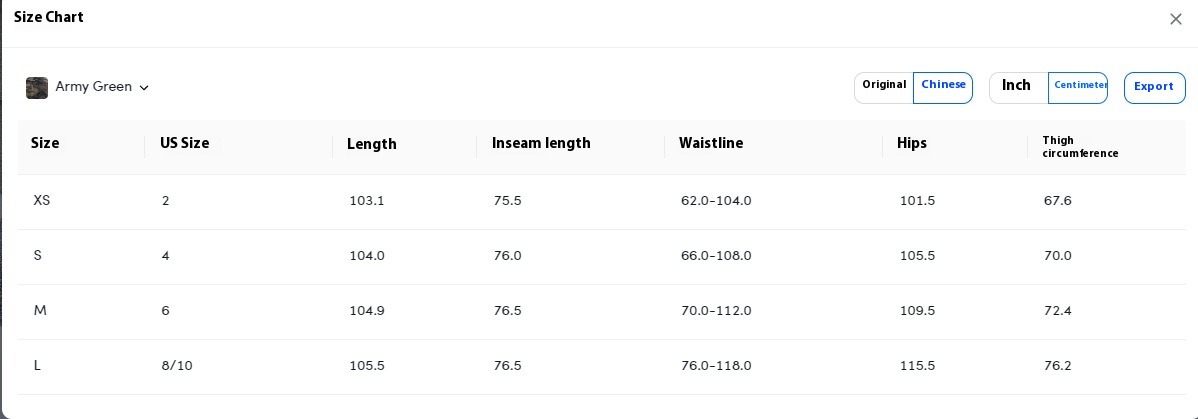This screenshot has width=1198, height=419.
Task: Switch size standard to Original
Action: pos(884,85)
